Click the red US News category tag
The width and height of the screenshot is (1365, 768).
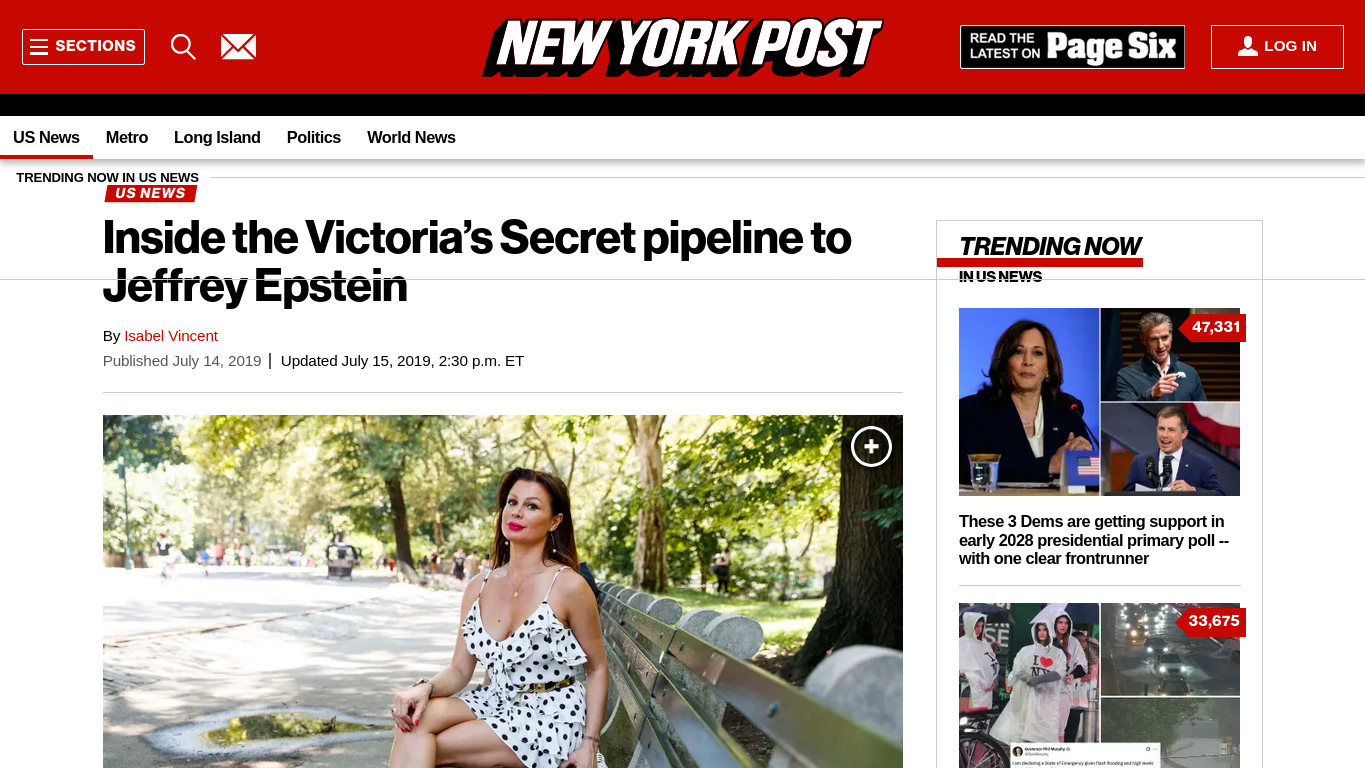coord(150,193)
